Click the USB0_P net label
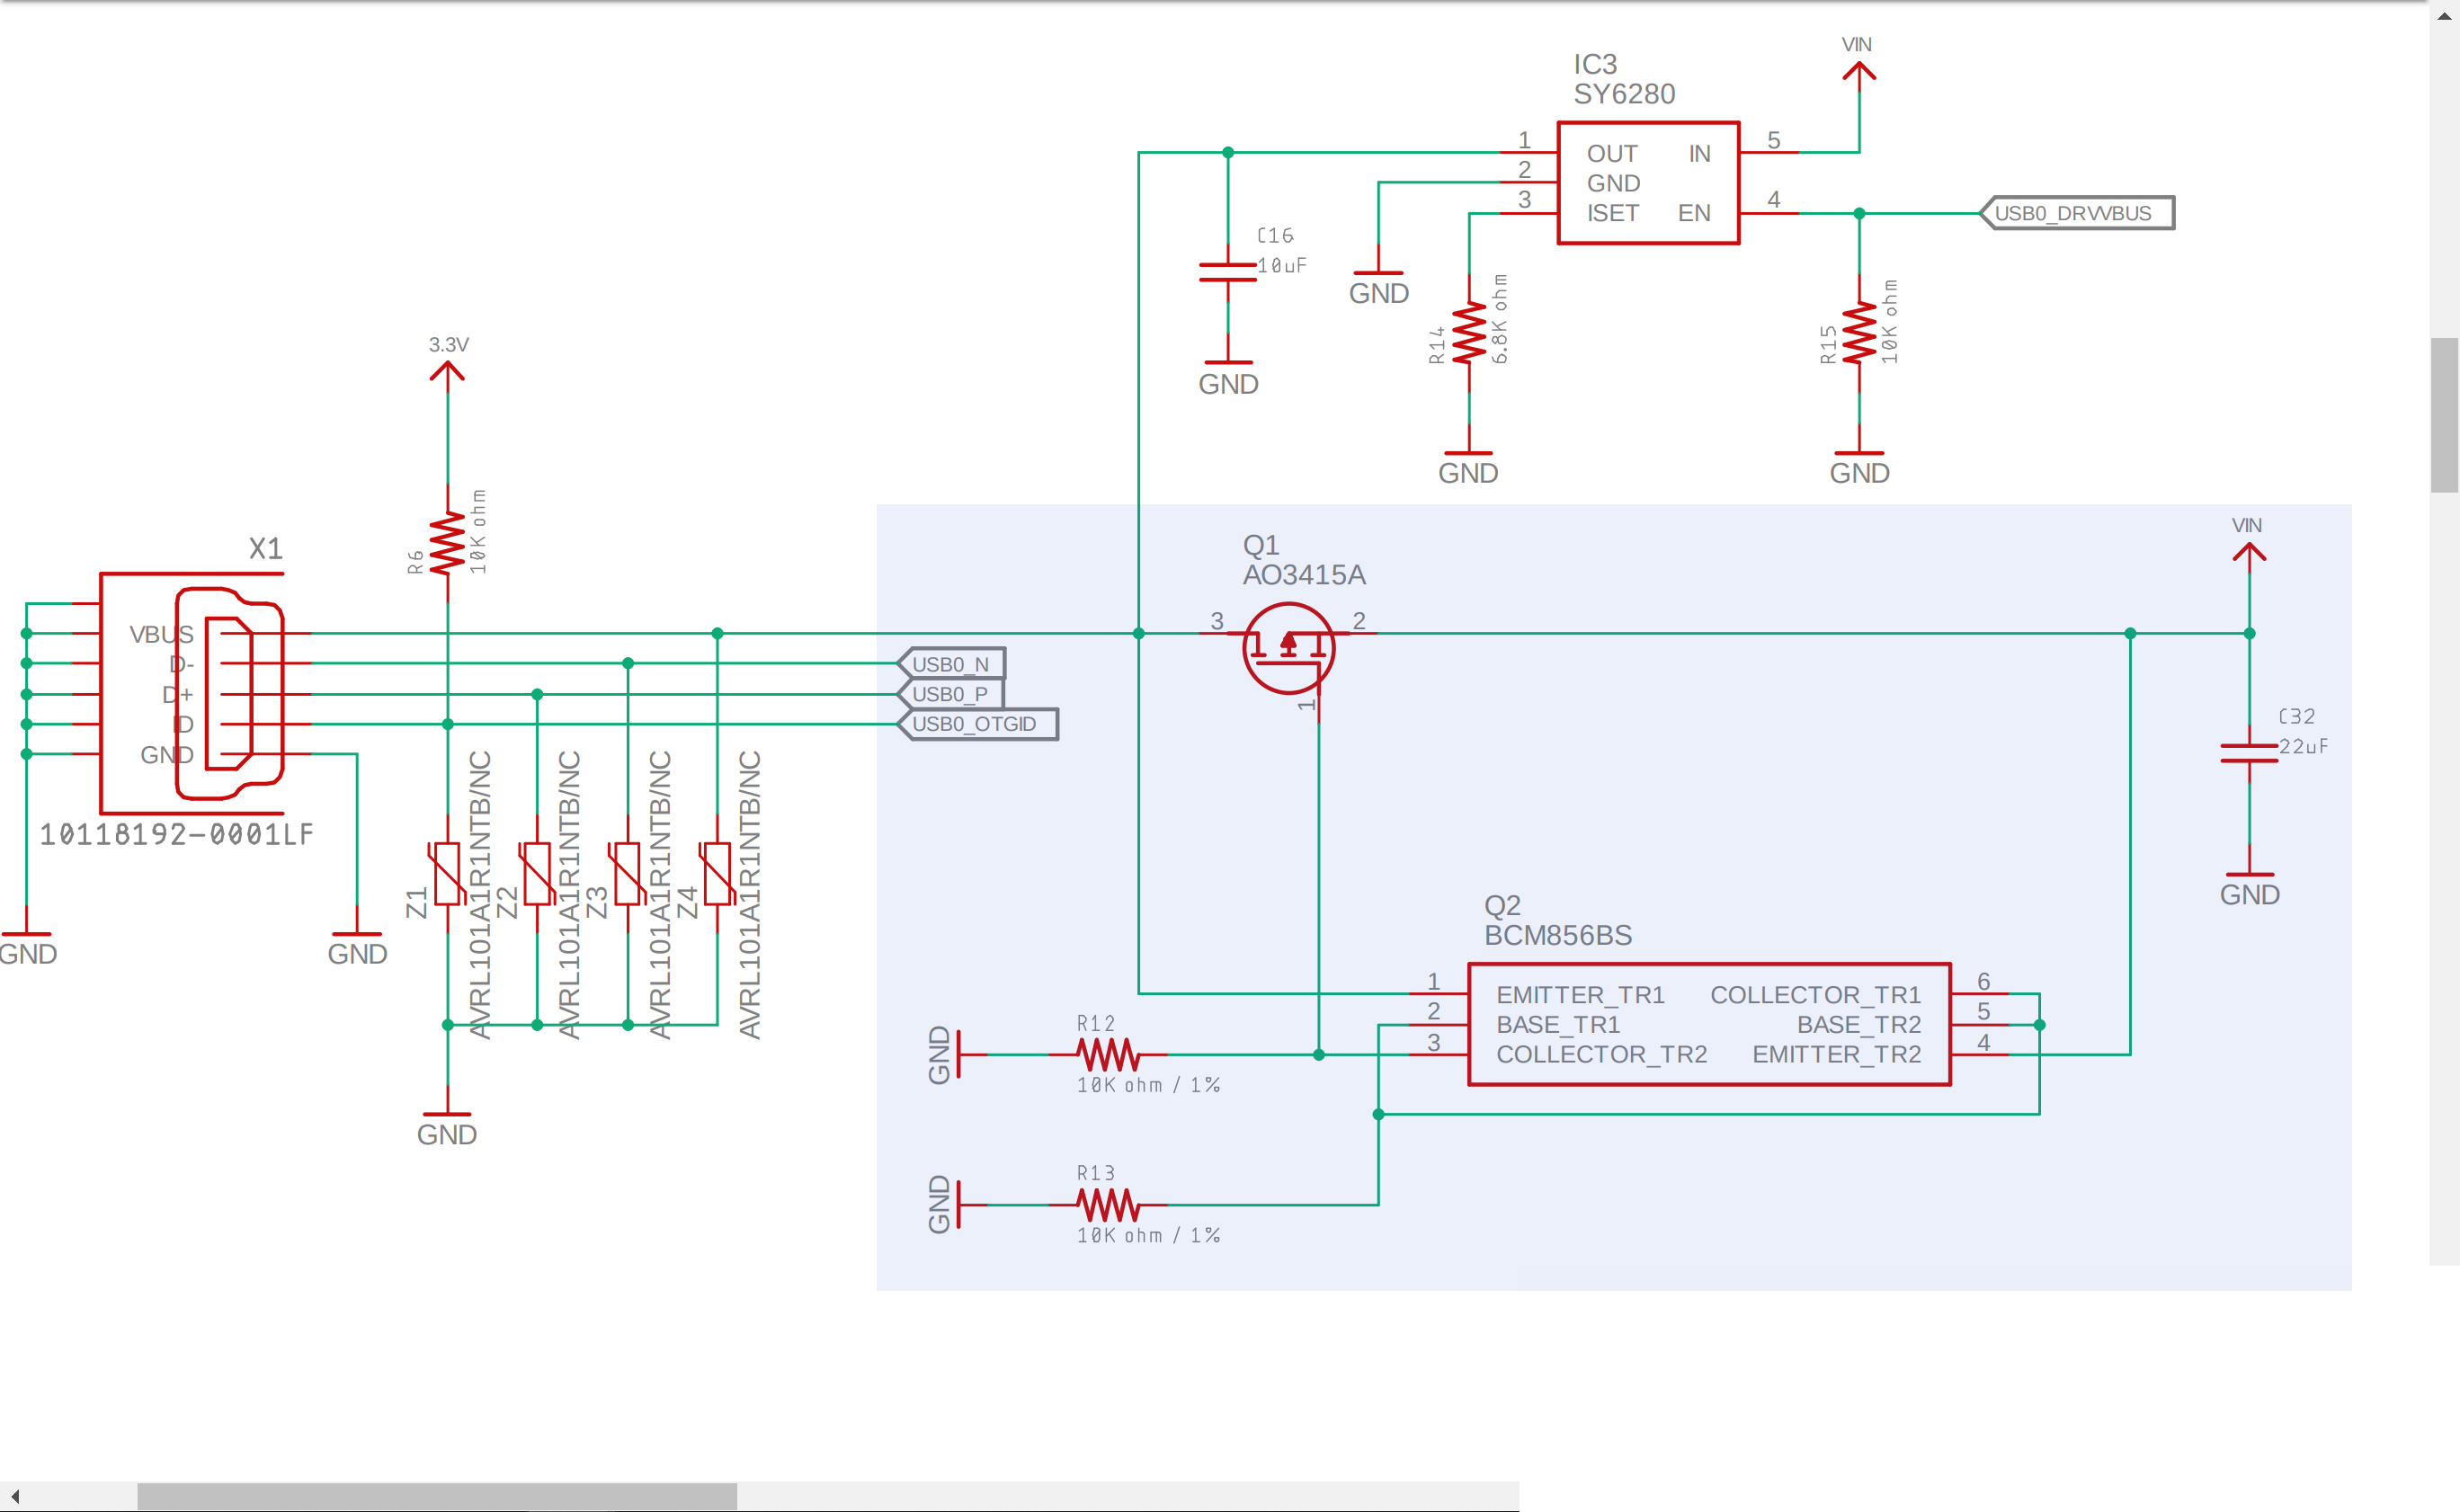This screenshot has width=2460, height=1512. (x=951, y=694)
